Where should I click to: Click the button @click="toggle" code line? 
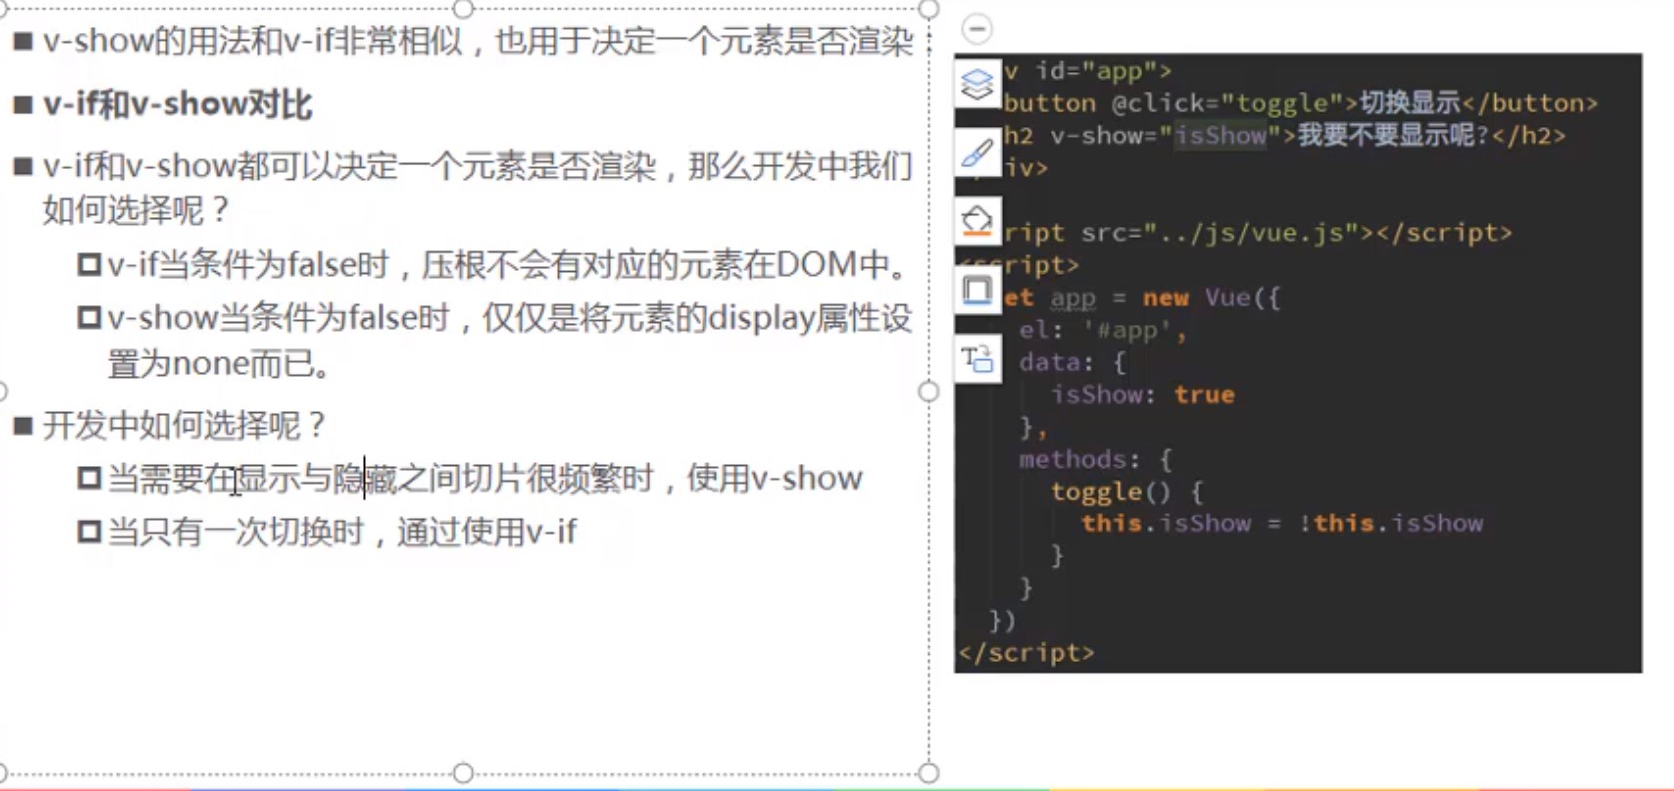[x=1300, y=103]
